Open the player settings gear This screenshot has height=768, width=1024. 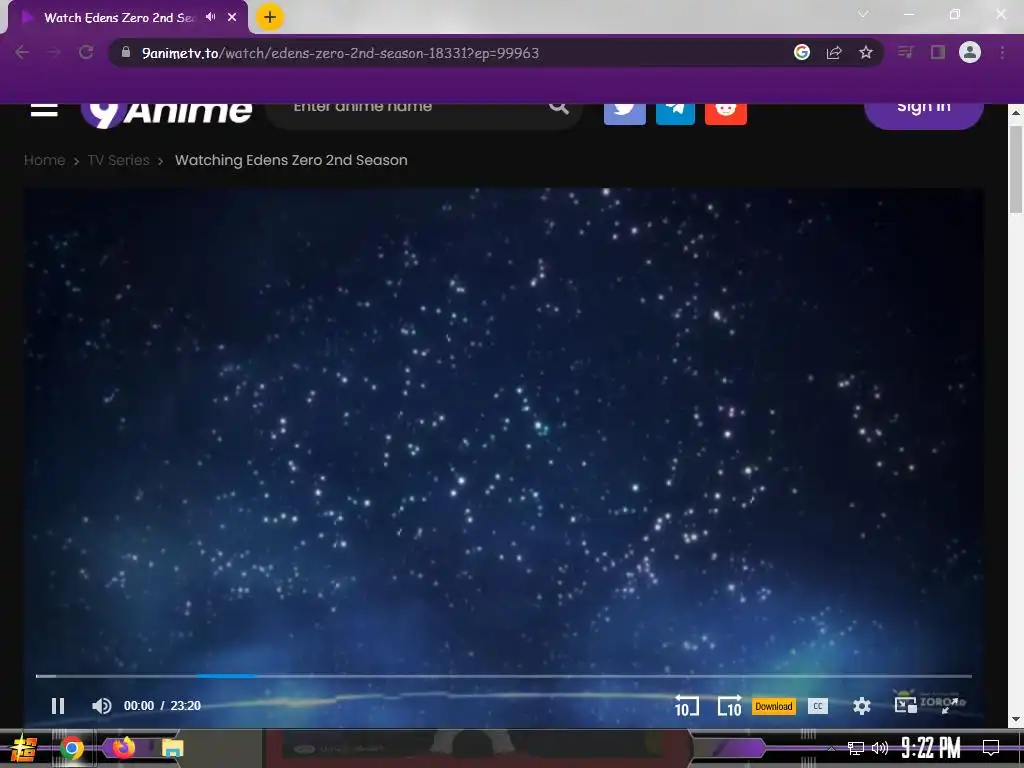coord(862,706)
